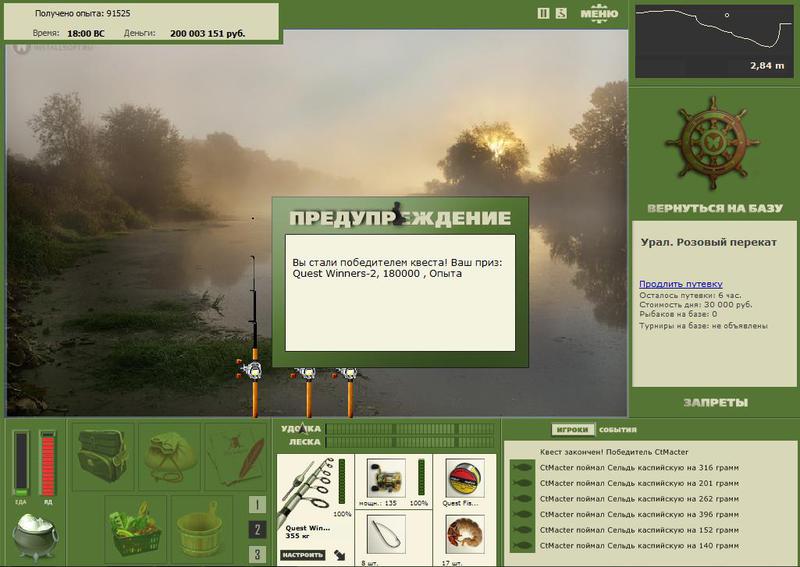800x567 pixels.
Task: Click the fish icon beside 396 грамм entry
Action: pyautogui.click(x=522, y=514)
